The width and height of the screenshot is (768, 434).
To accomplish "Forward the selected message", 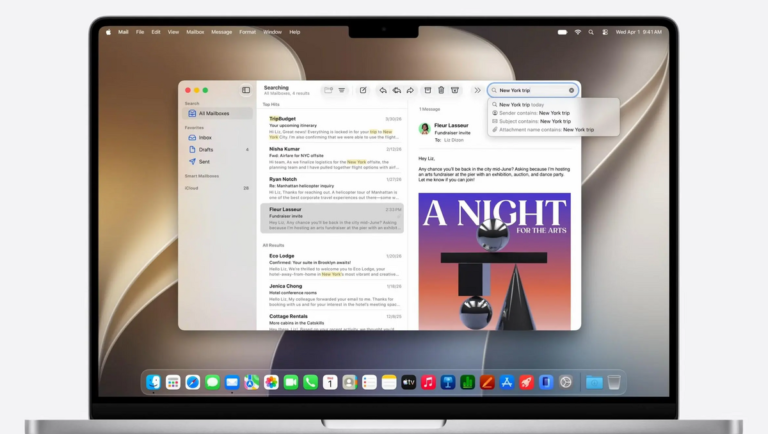I will coord(410,90).
